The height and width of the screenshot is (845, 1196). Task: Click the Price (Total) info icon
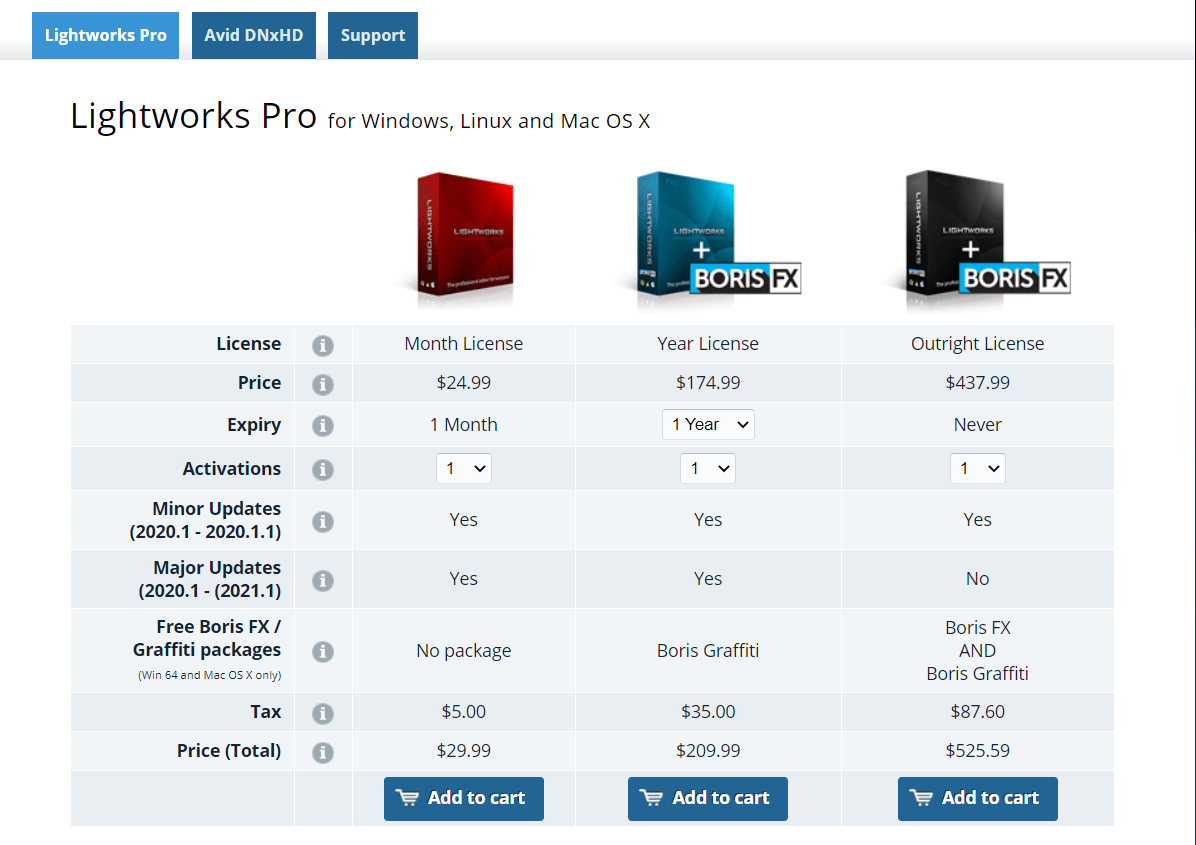(322, 750)
